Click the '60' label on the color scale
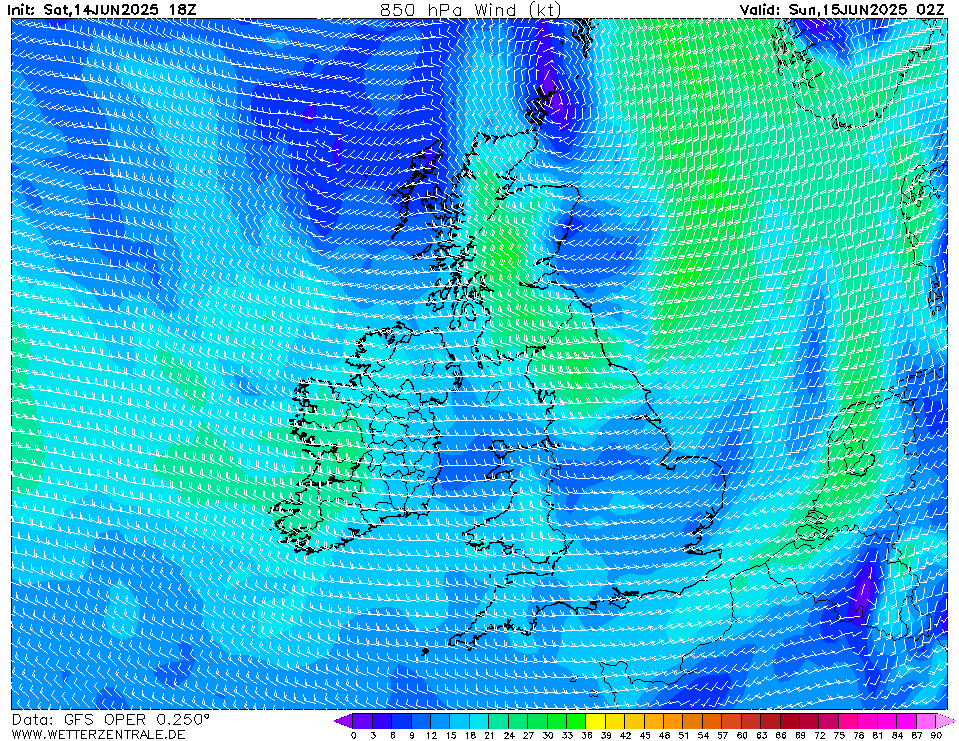 coord(742,735)
